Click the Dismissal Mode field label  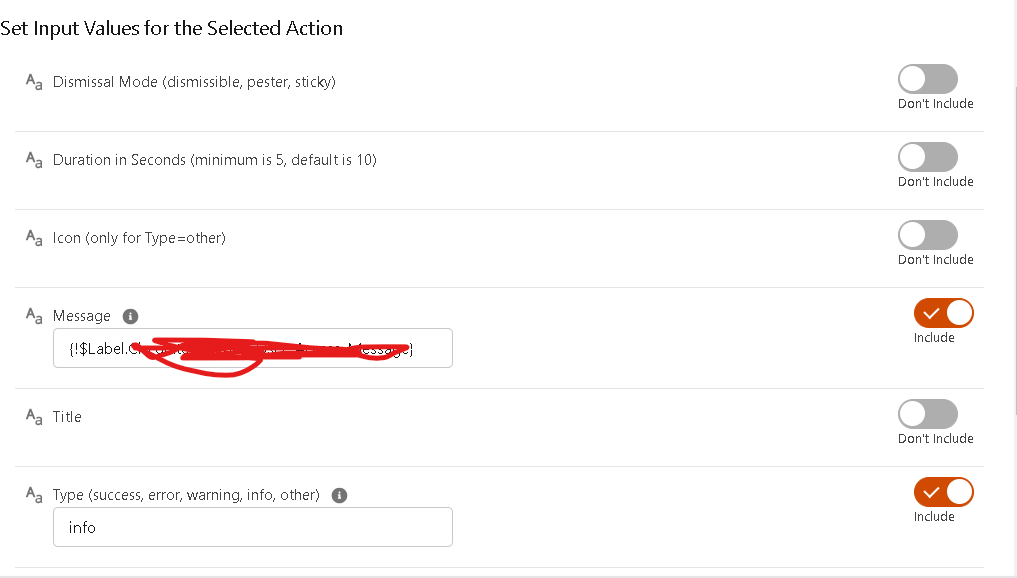(194, 82)
